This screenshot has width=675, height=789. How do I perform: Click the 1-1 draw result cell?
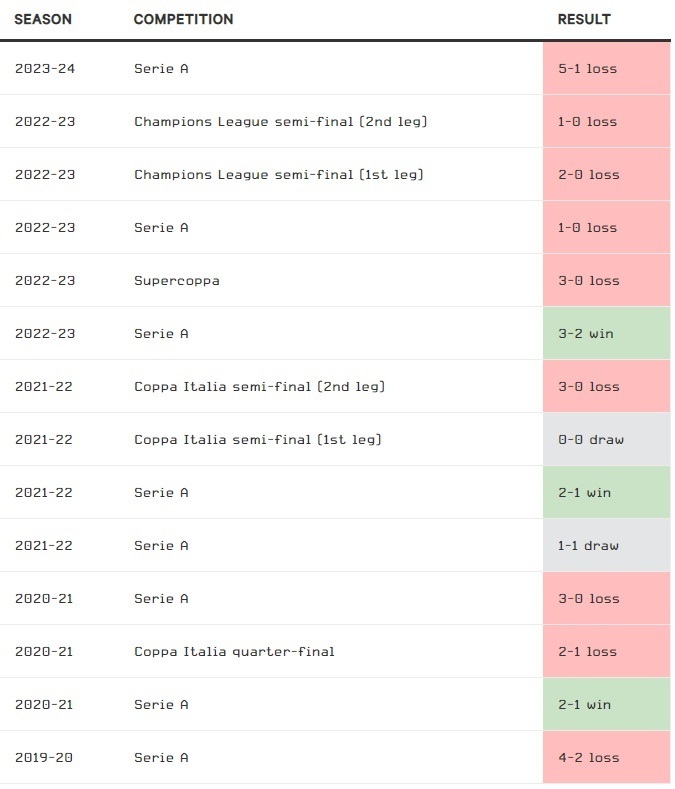click(x=605, y=546)
